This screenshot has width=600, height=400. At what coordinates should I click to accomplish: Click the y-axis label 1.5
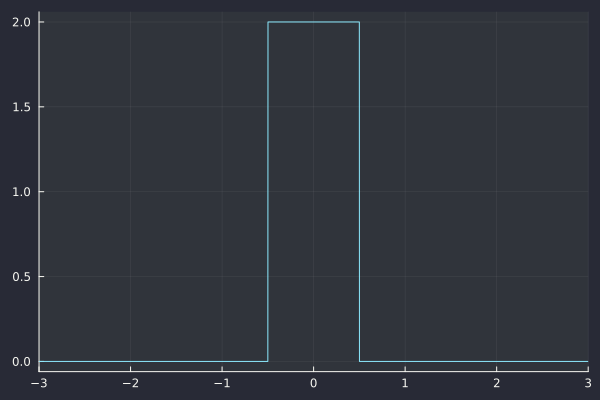pos(21,107)
